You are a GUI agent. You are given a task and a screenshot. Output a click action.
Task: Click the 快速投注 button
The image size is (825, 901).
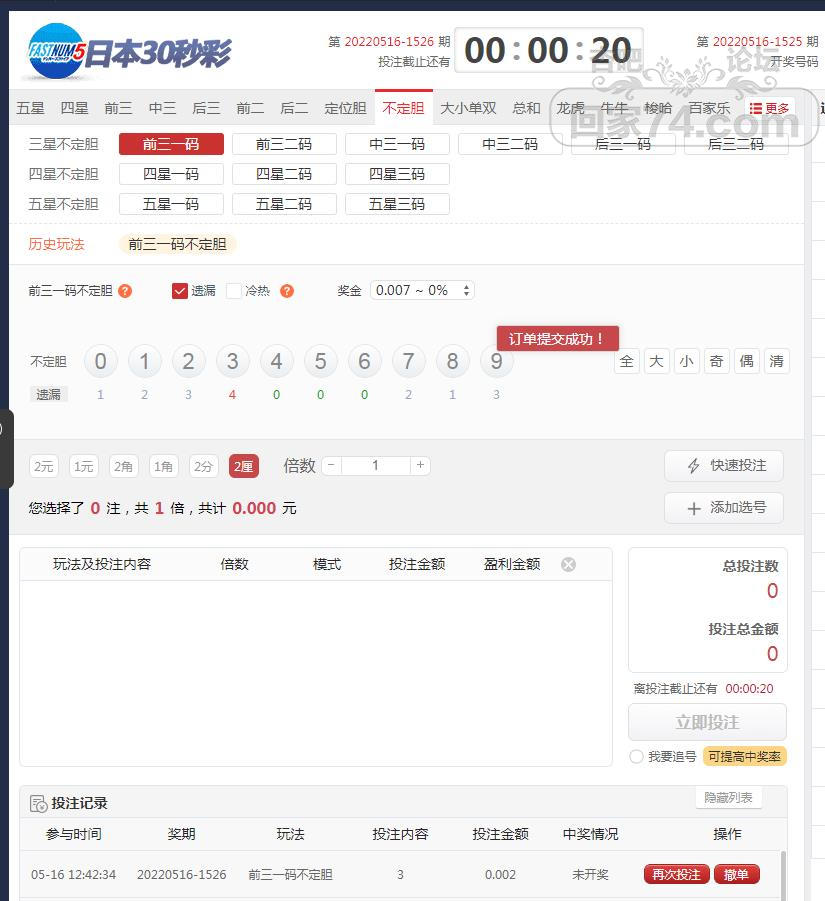724,465
